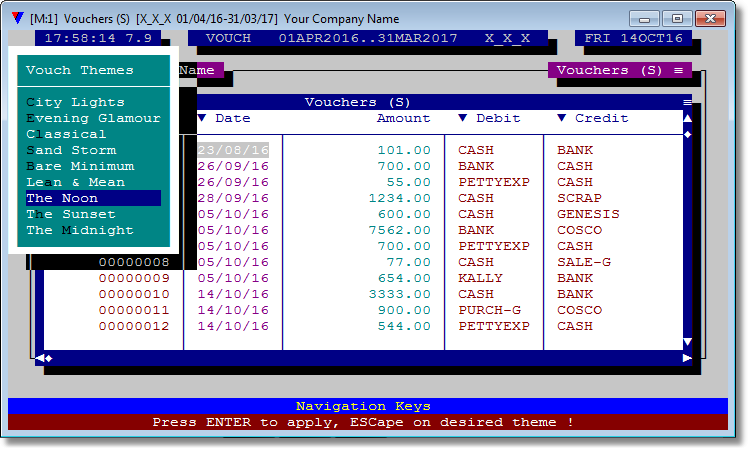Click credit account SALE-G
This screenshot has height=450, width=748.
584,262
